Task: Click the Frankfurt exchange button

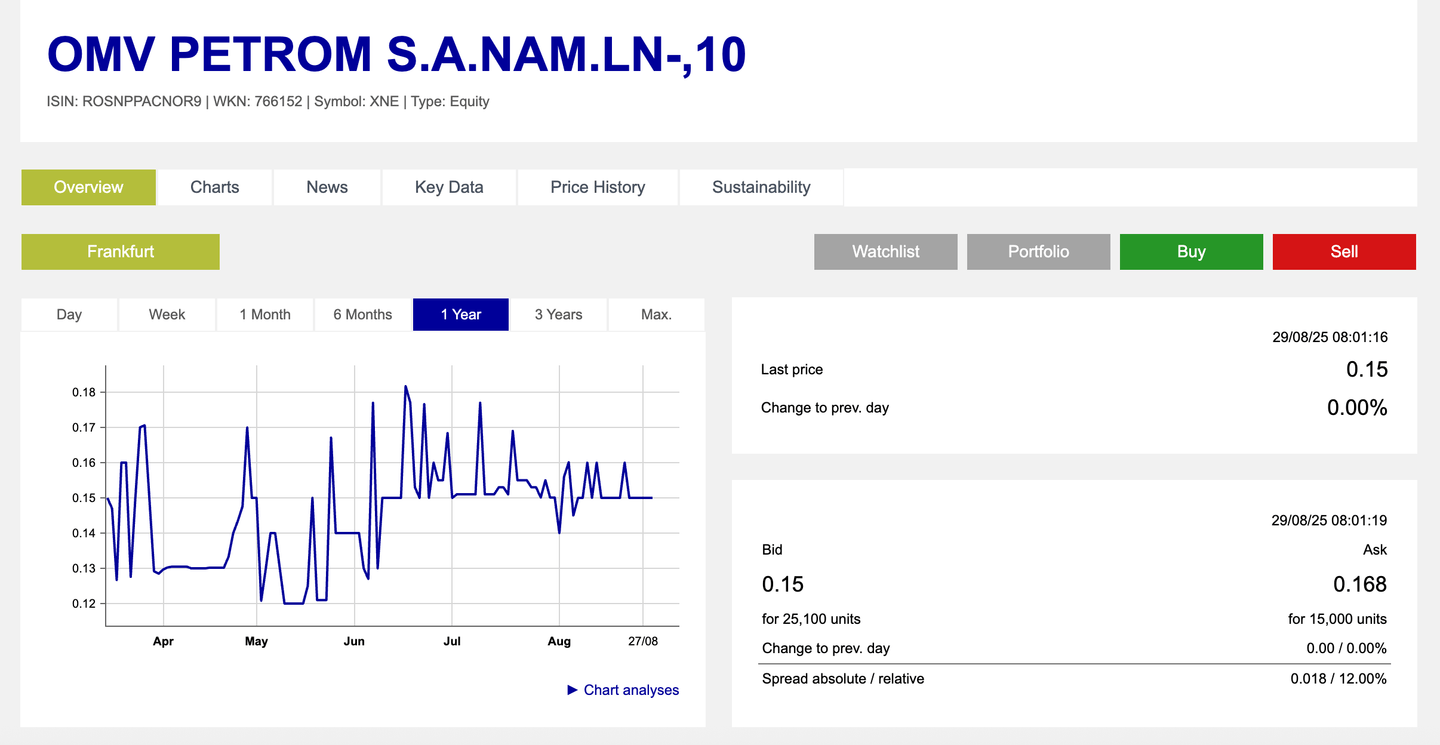Action: tap(120, 252)
